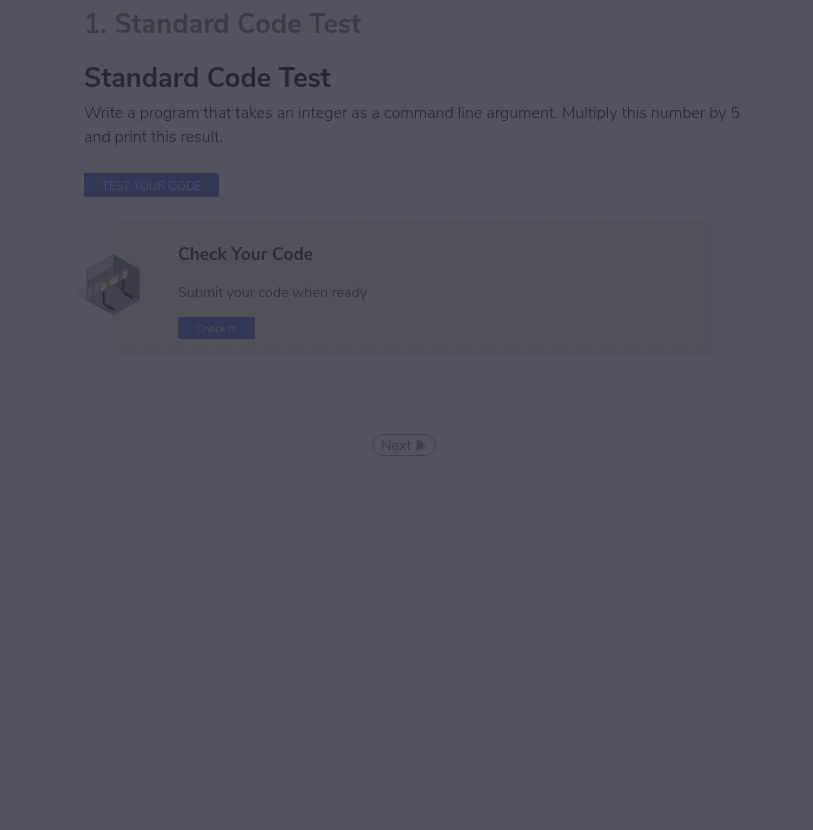
Task: Select the 'Submit your code when ready' text
Action: pos(272,292)
